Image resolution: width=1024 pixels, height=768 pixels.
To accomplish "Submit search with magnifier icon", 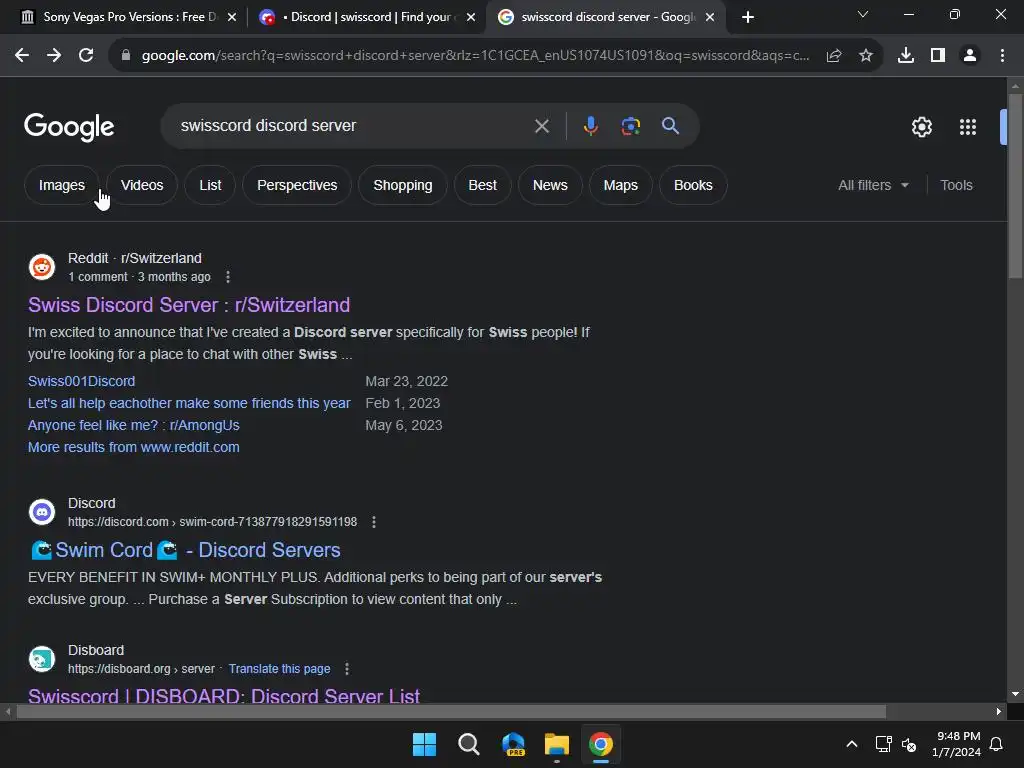I will [x=670, y=125].
